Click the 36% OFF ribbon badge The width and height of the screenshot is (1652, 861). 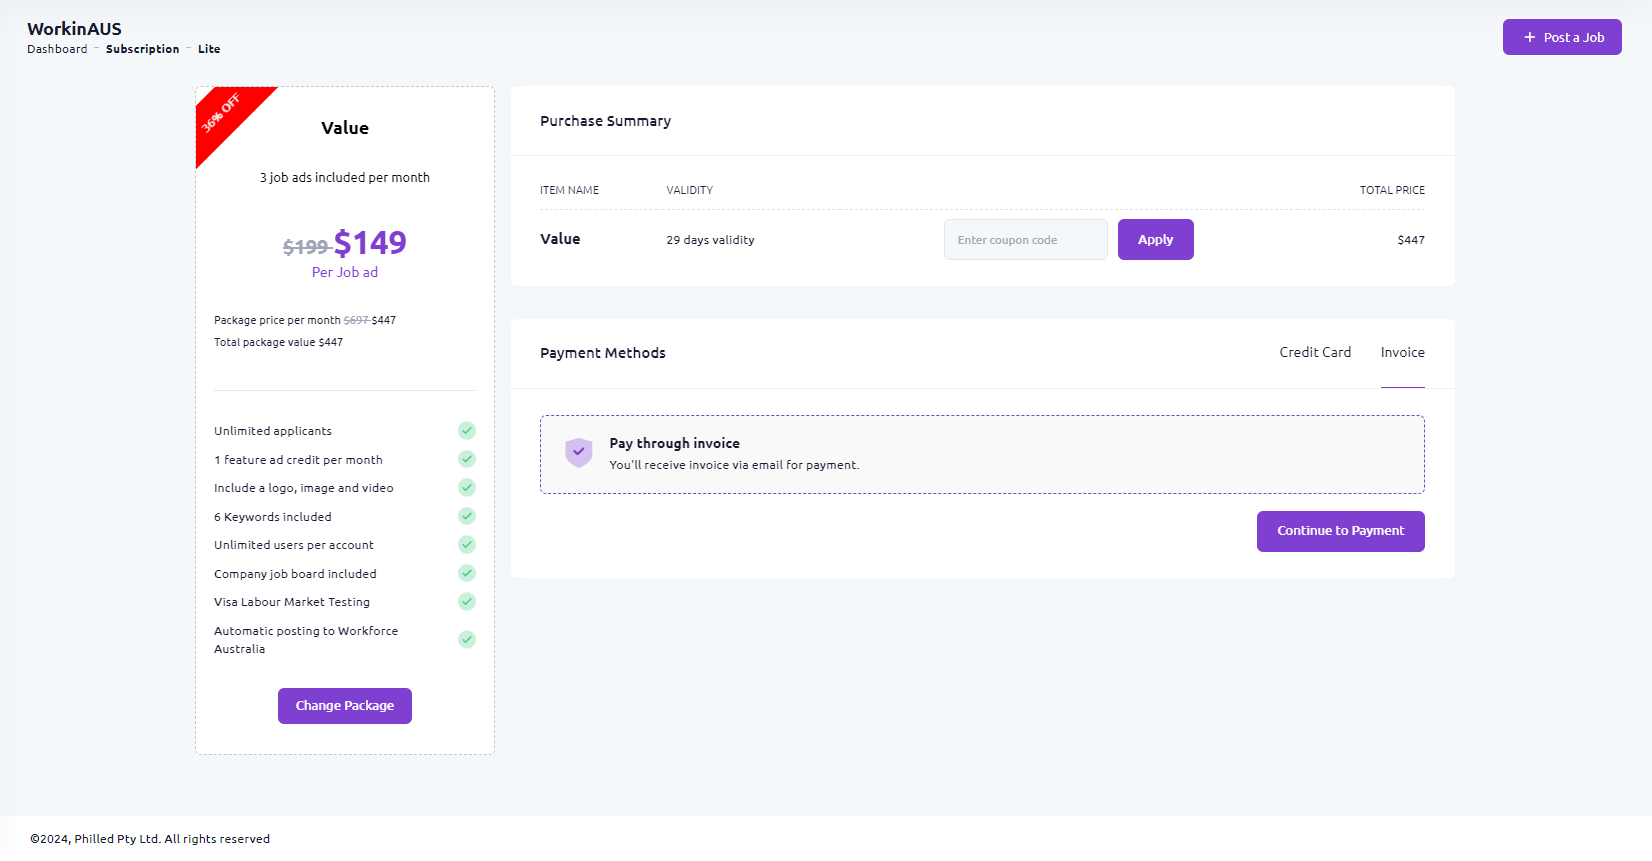(x=221, y=113)
